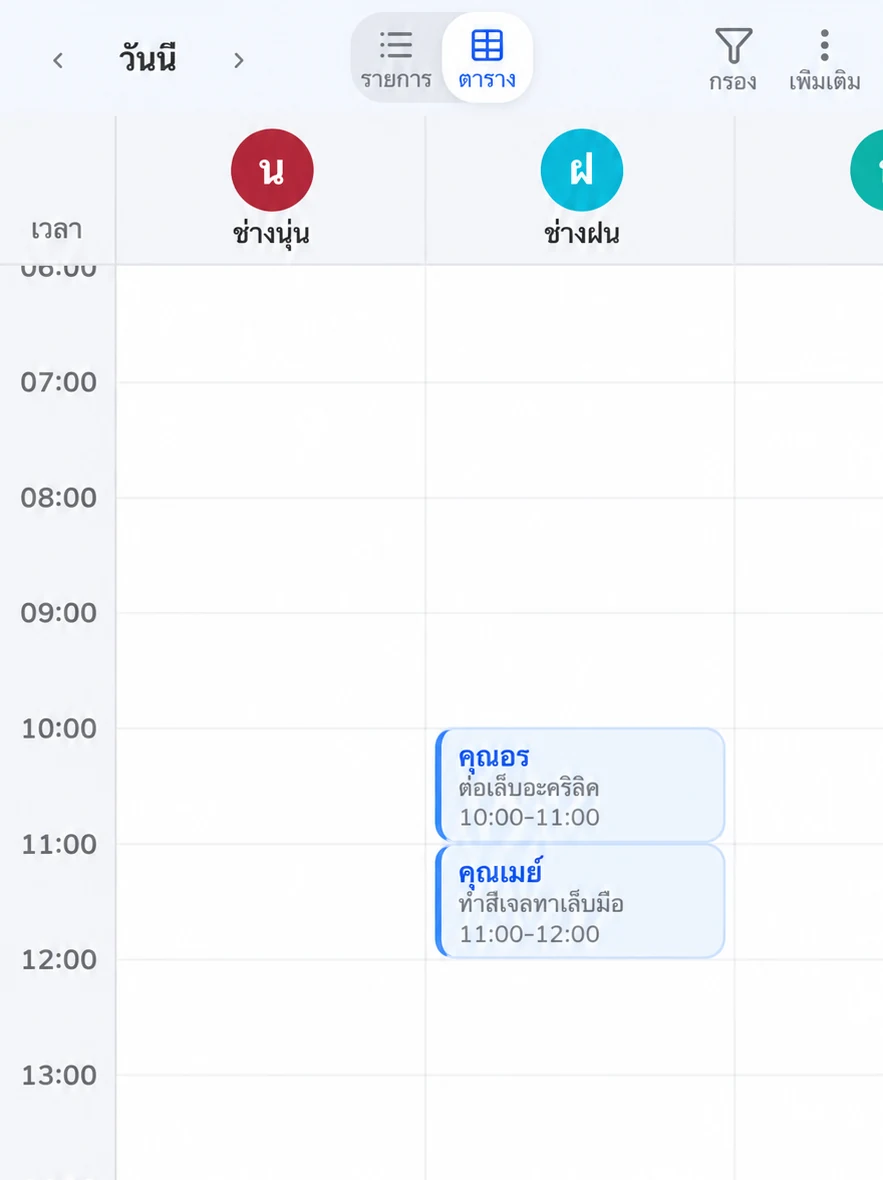Select ช่างฝน column name label
The width and height of the screenshot is (883, 1180).
click(581, 234)
